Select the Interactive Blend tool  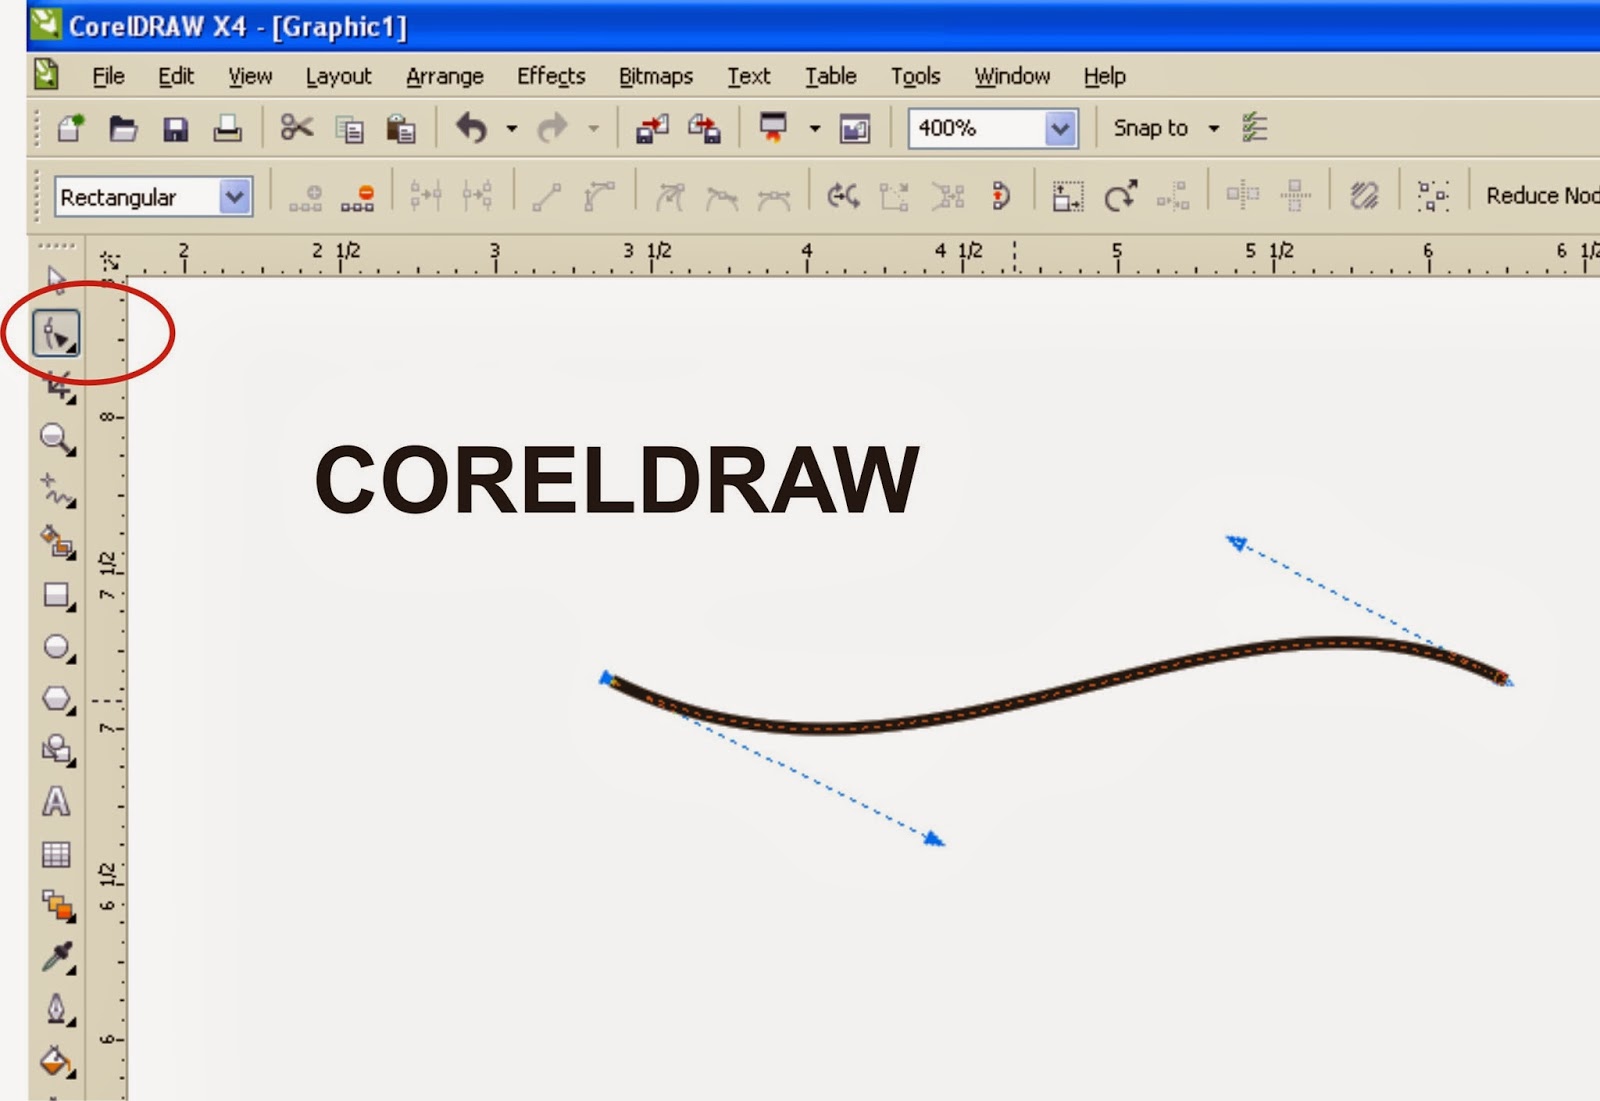(x=57, y=905)
